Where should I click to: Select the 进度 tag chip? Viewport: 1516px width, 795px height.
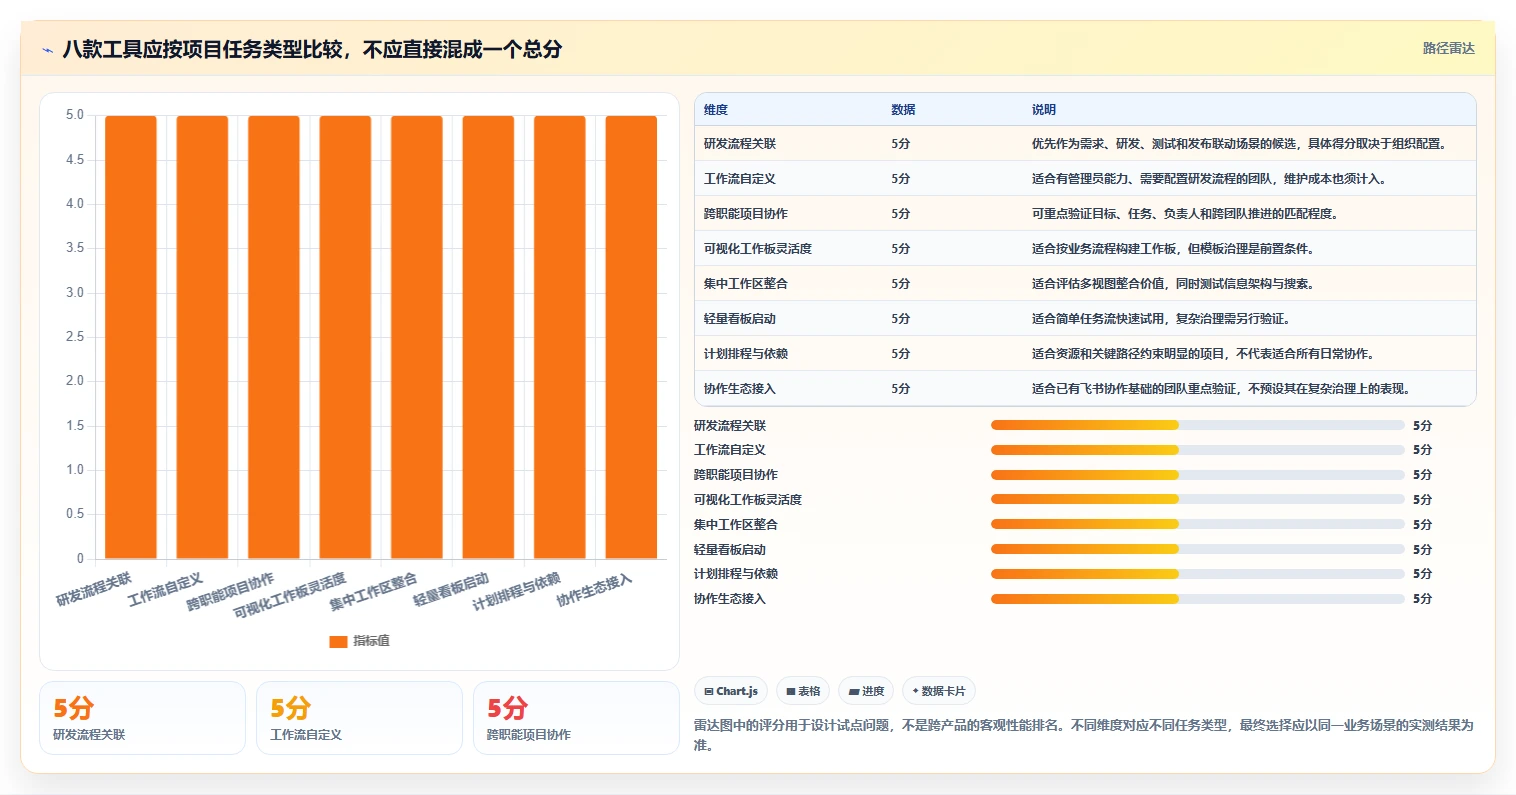(x=866, y=691)
